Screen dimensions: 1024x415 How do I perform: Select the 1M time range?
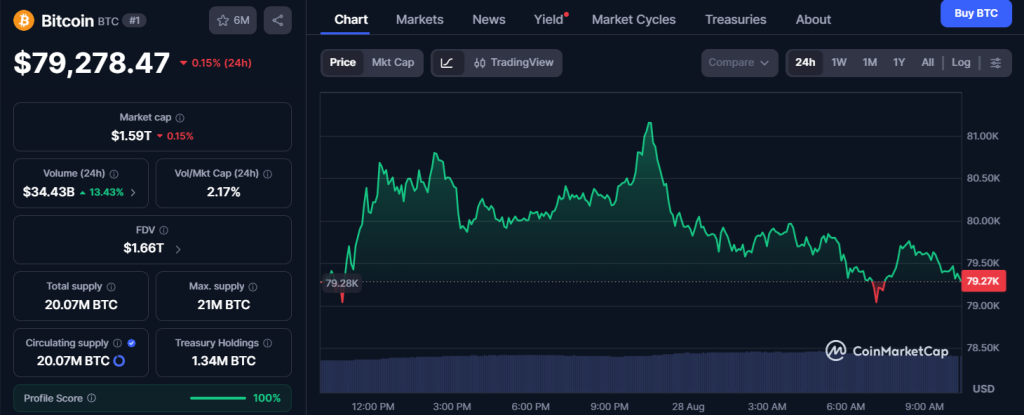pos(870,63)
